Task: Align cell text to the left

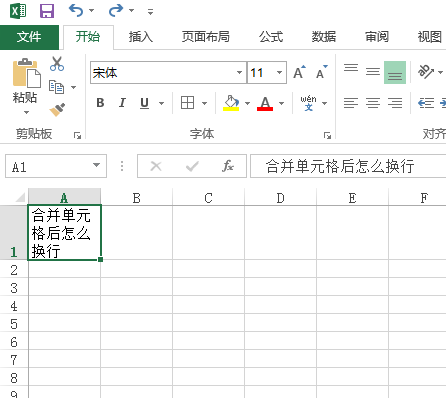Action: pos(351,103)
